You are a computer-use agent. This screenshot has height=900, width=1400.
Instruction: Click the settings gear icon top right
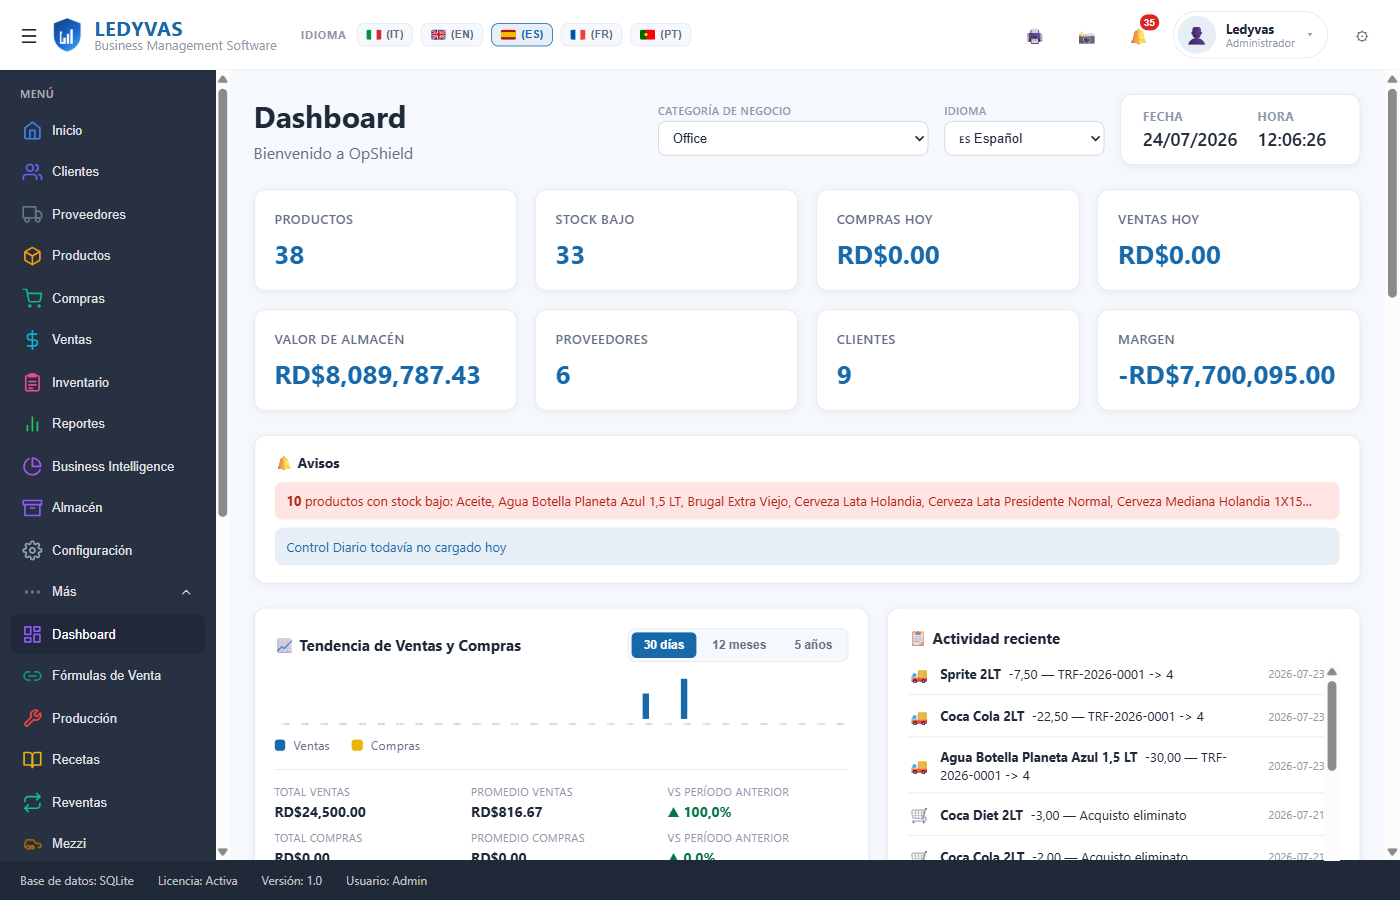(1362, 36)
